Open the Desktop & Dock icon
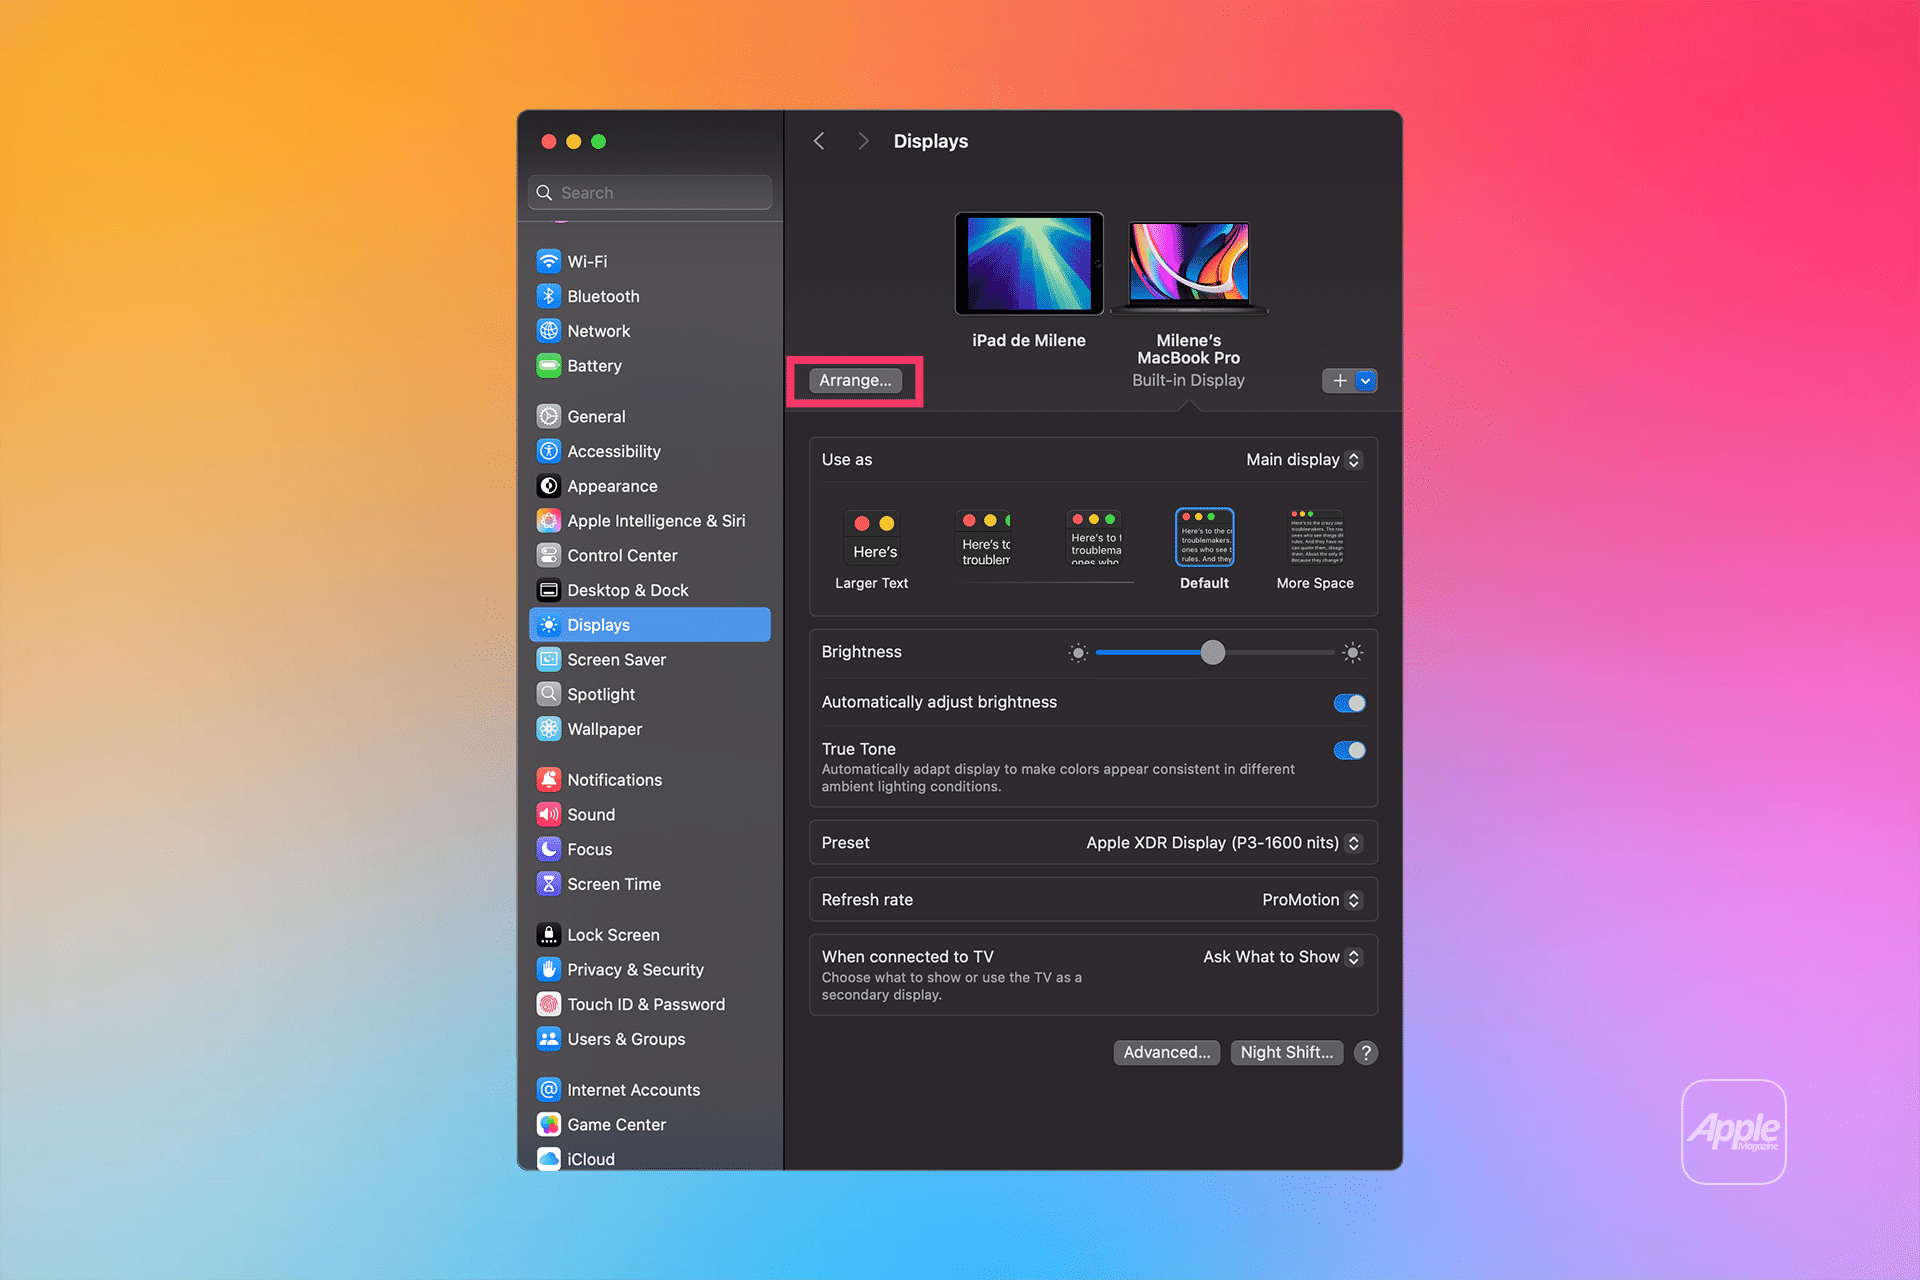 pos(548,590)
